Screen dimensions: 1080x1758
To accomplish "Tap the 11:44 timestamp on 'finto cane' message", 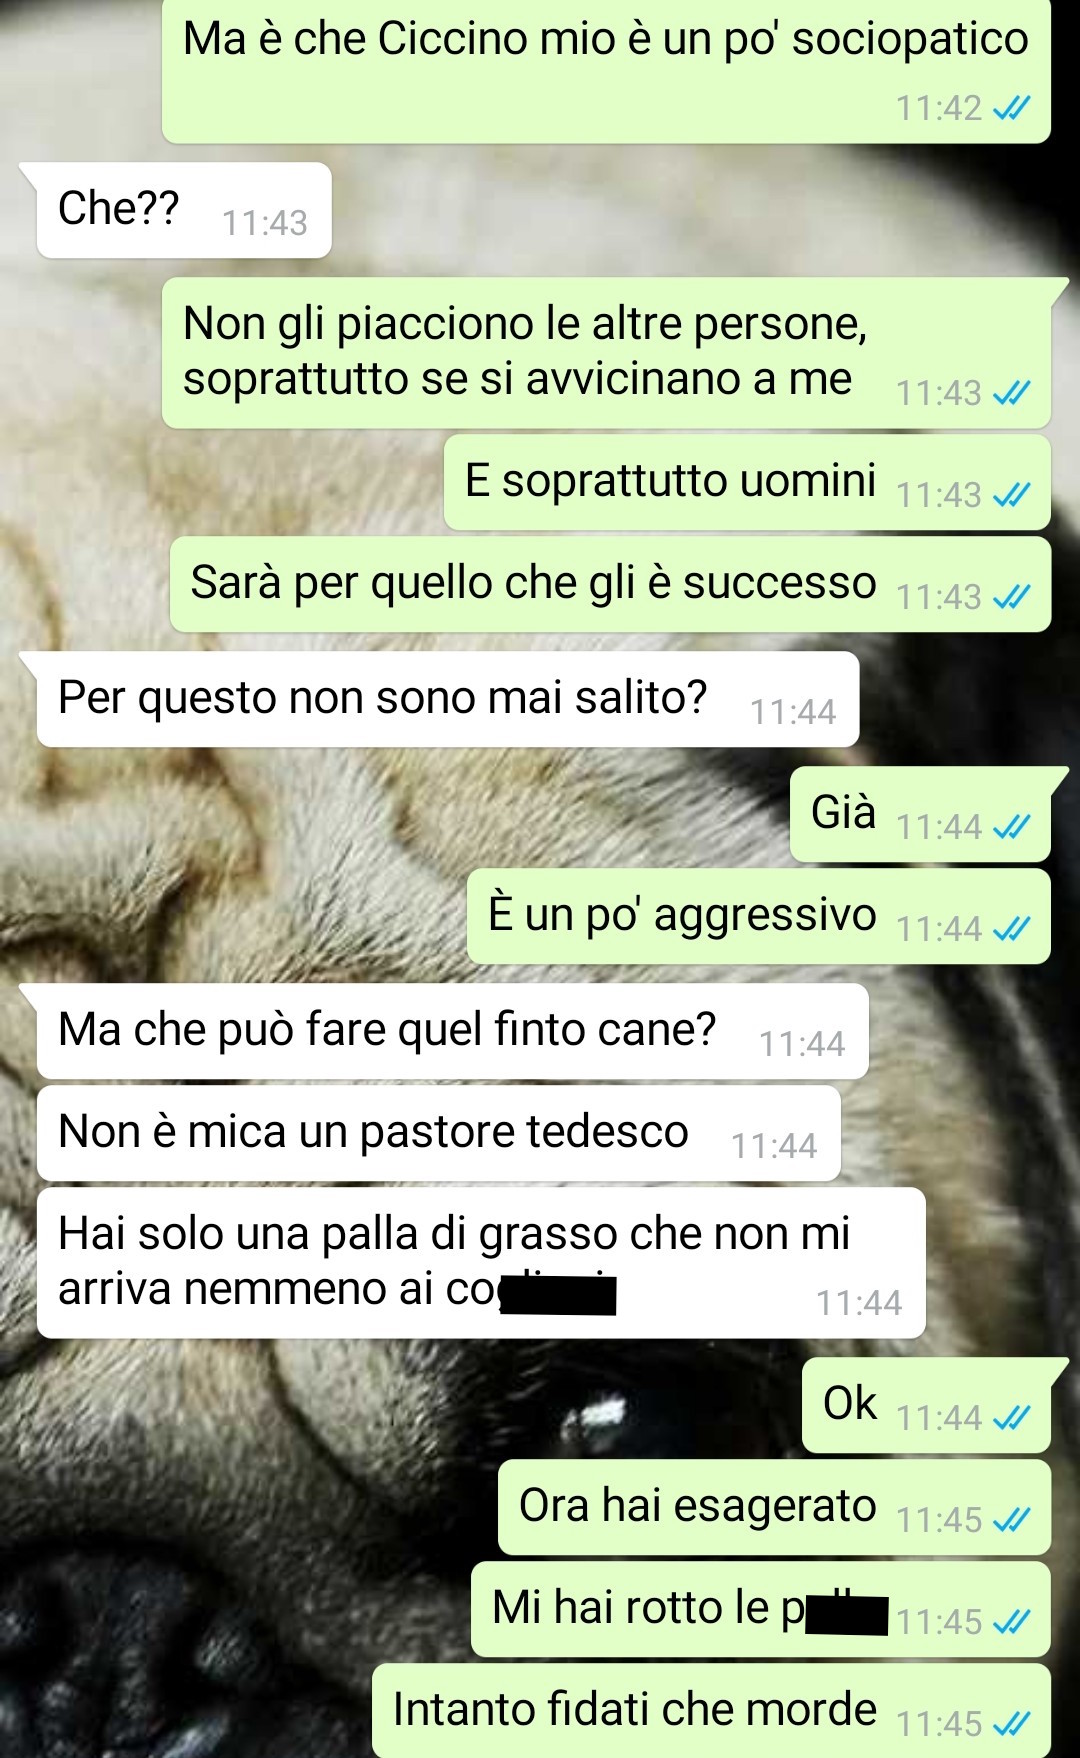I will pos(802,1044).
